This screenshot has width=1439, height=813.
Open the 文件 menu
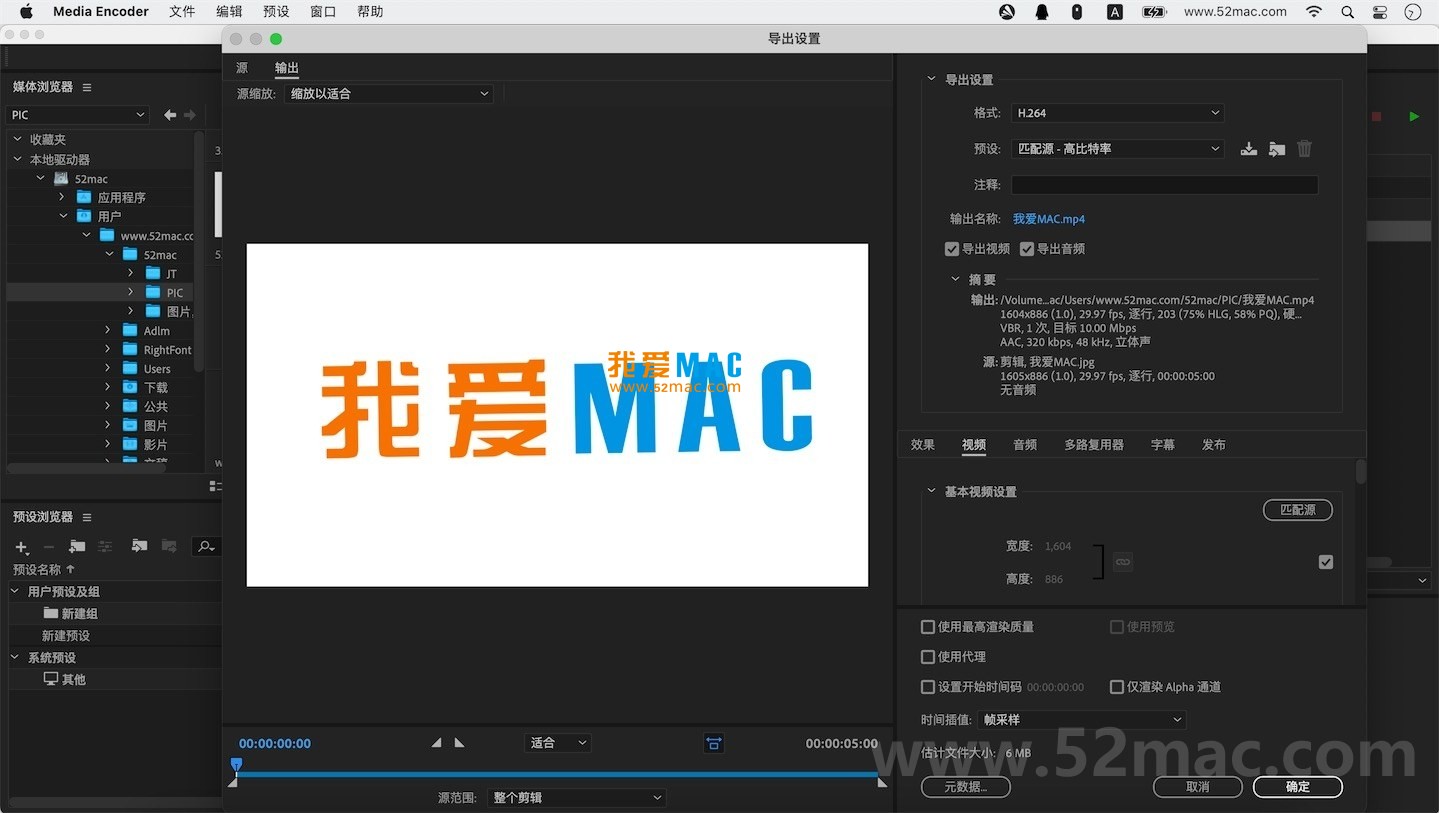[182, 12]
